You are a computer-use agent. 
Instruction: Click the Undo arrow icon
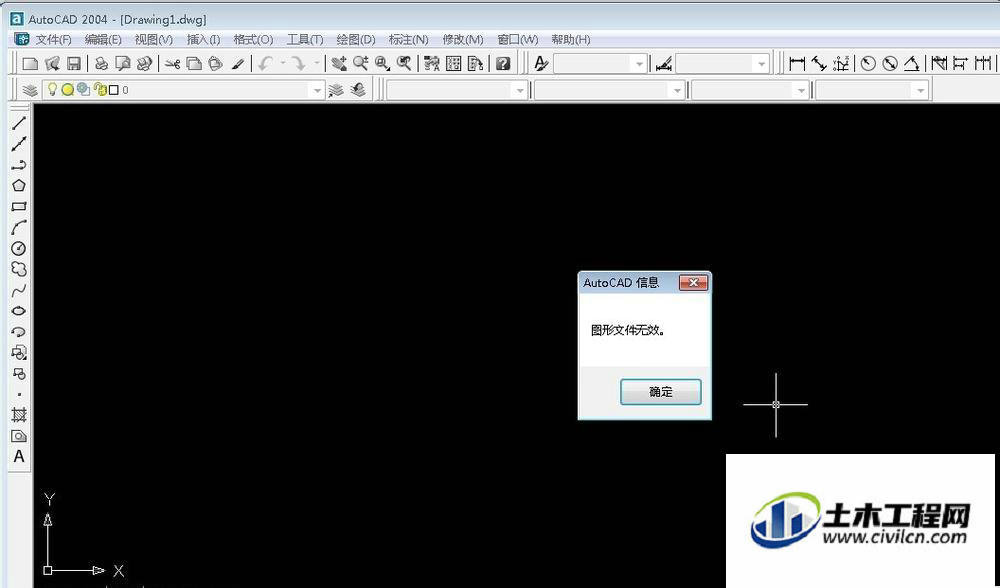(x=267, y=63)
